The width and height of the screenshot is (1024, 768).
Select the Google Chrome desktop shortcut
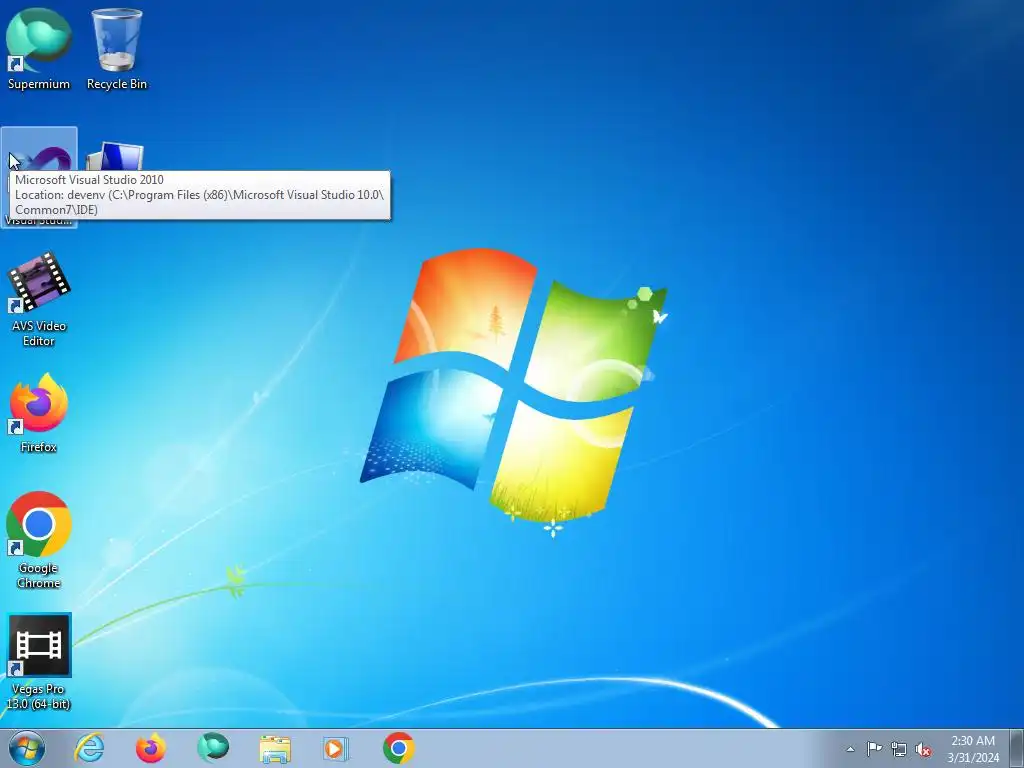39,540
